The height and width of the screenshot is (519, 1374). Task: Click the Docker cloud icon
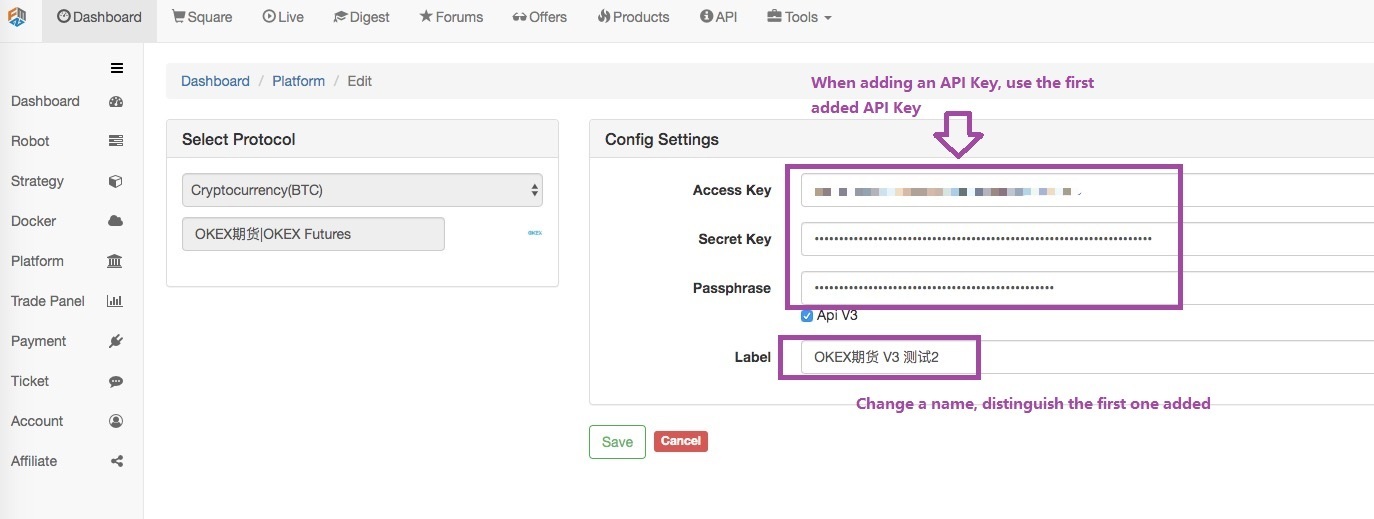(x=115, y=221)
